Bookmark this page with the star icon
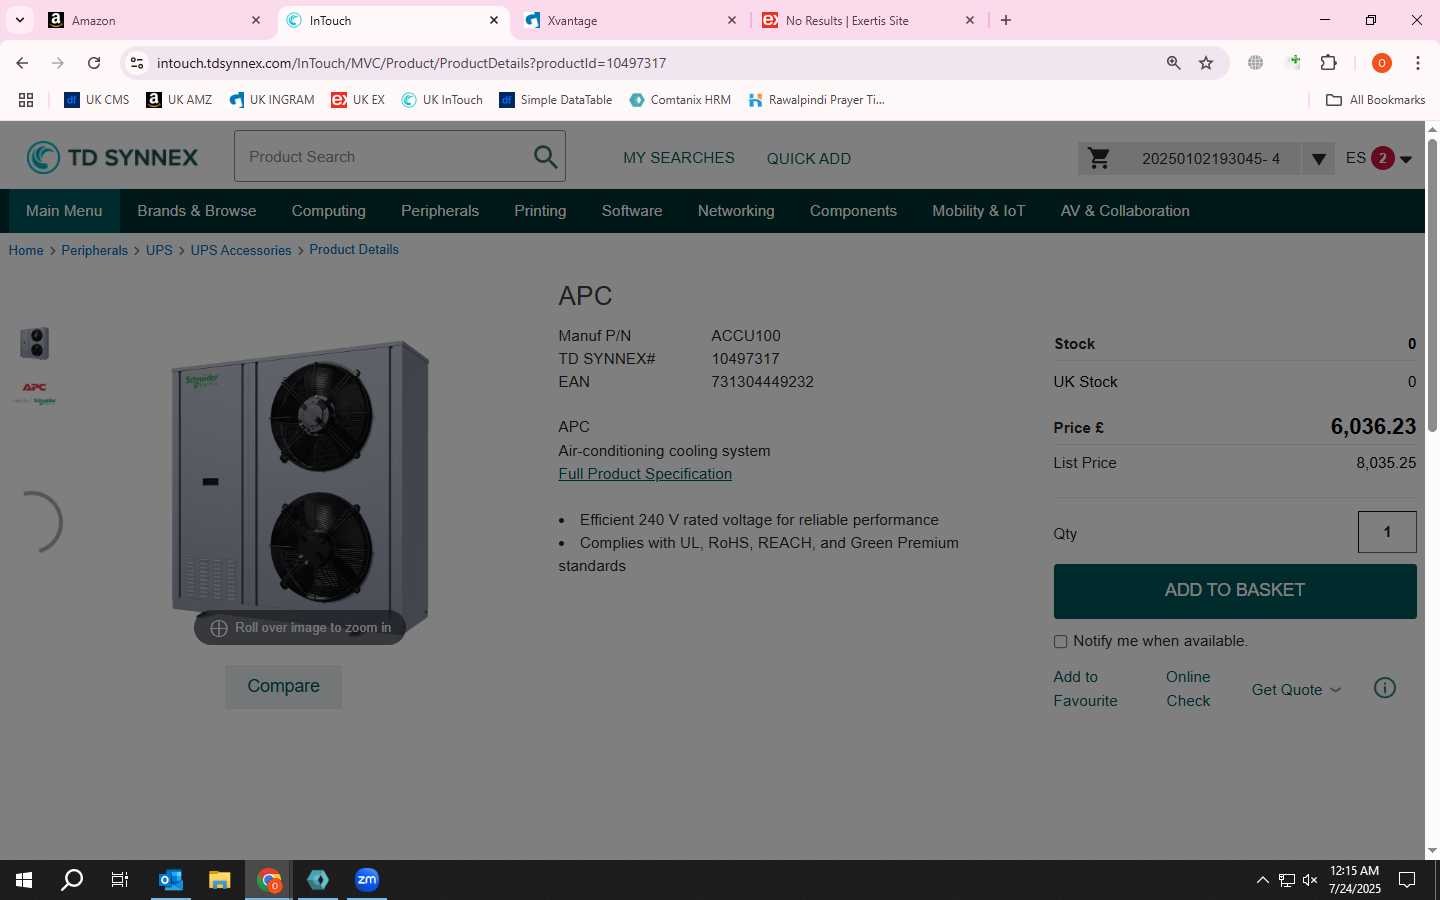The image size is (1440, 900). 1206,63
